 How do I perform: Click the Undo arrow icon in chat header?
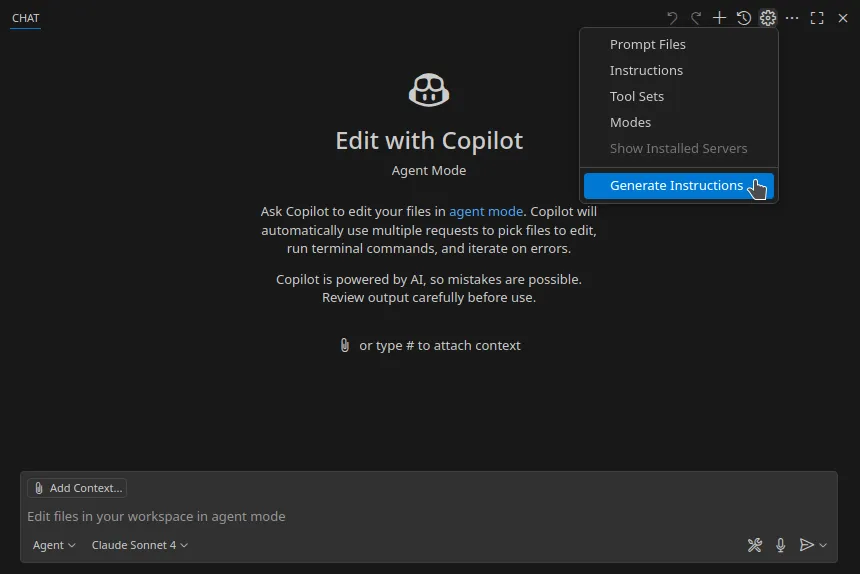coord(672,18)
